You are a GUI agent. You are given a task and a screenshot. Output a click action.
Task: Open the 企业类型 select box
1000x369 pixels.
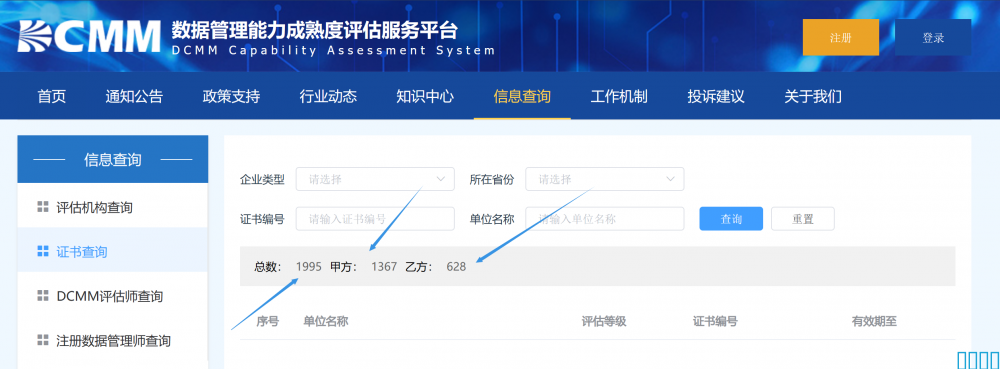point(375,179)
